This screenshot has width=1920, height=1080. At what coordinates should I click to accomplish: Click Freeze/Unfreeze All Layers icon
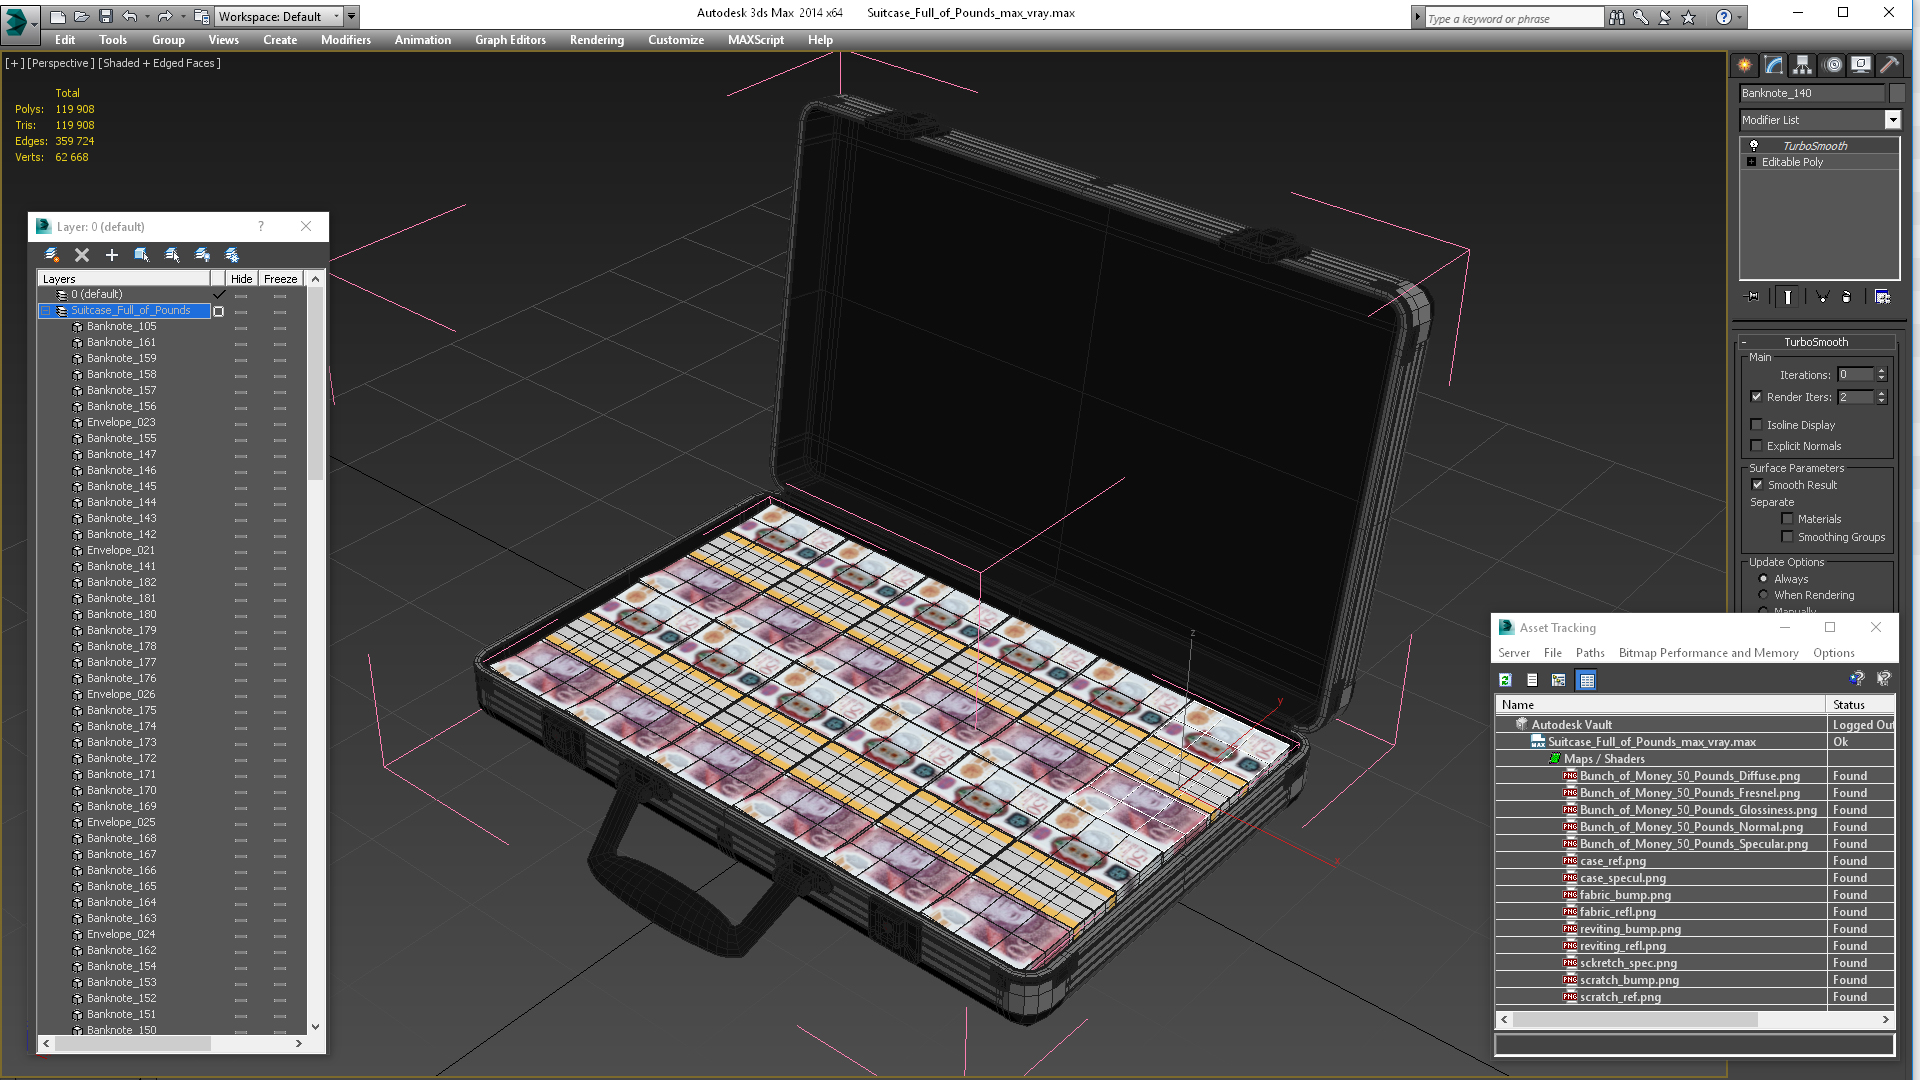(x=232, y=255)
